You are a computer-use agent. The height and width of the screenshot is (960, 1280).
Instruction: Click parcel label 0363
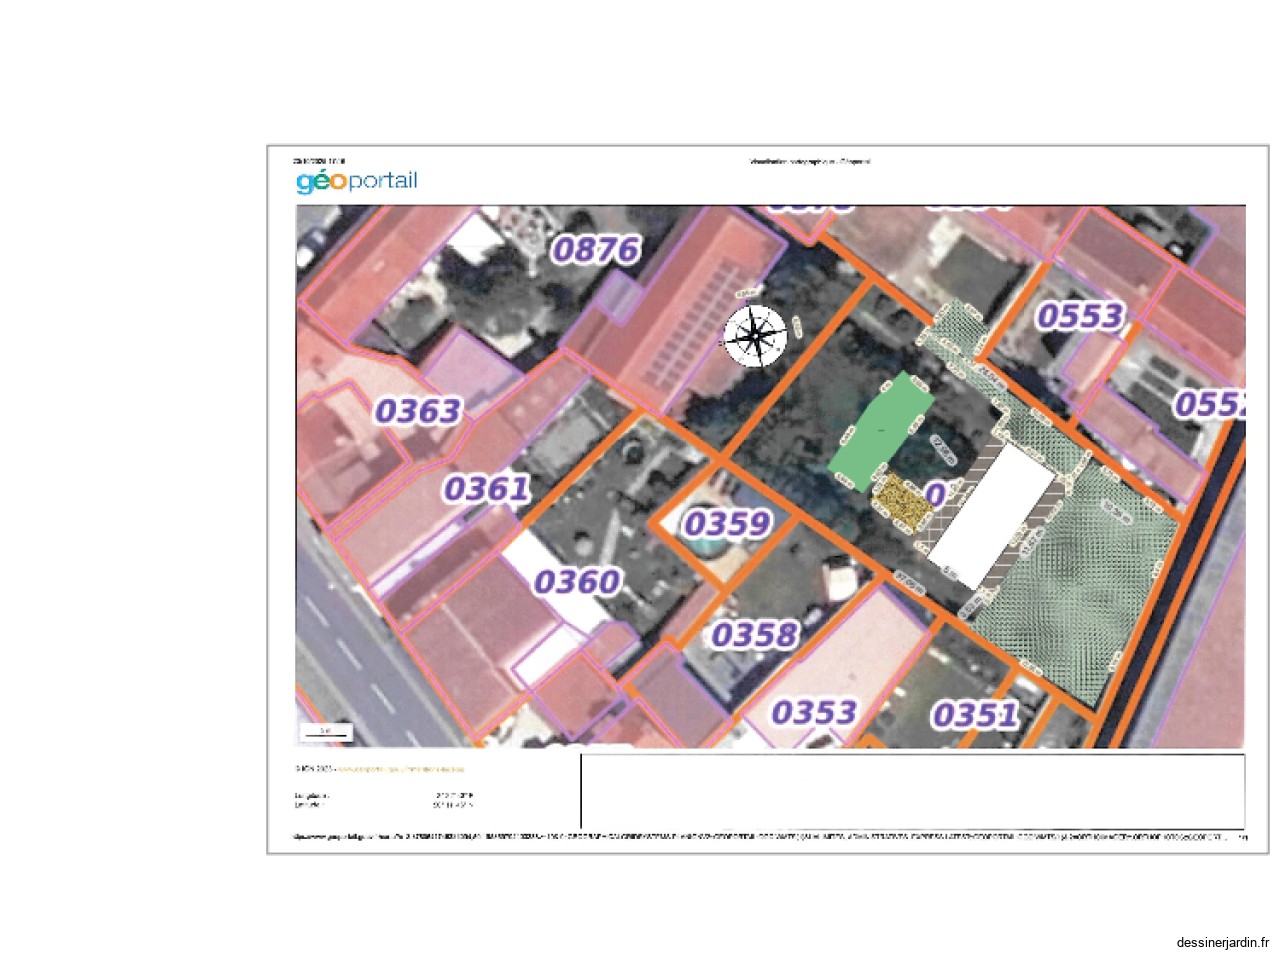[x=418, y=411]
